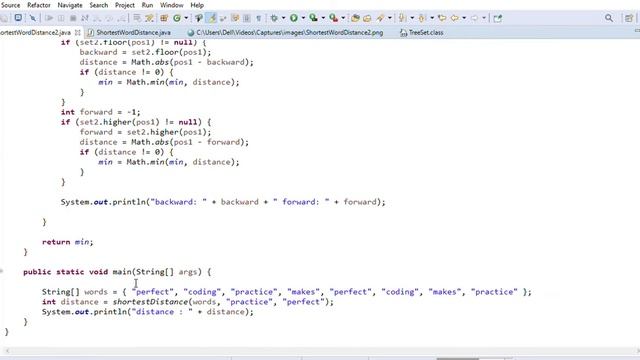640x360 pixels.
Task: Toggle Show Whitespace Characters pilcrow icon
Action: (258, 18)
